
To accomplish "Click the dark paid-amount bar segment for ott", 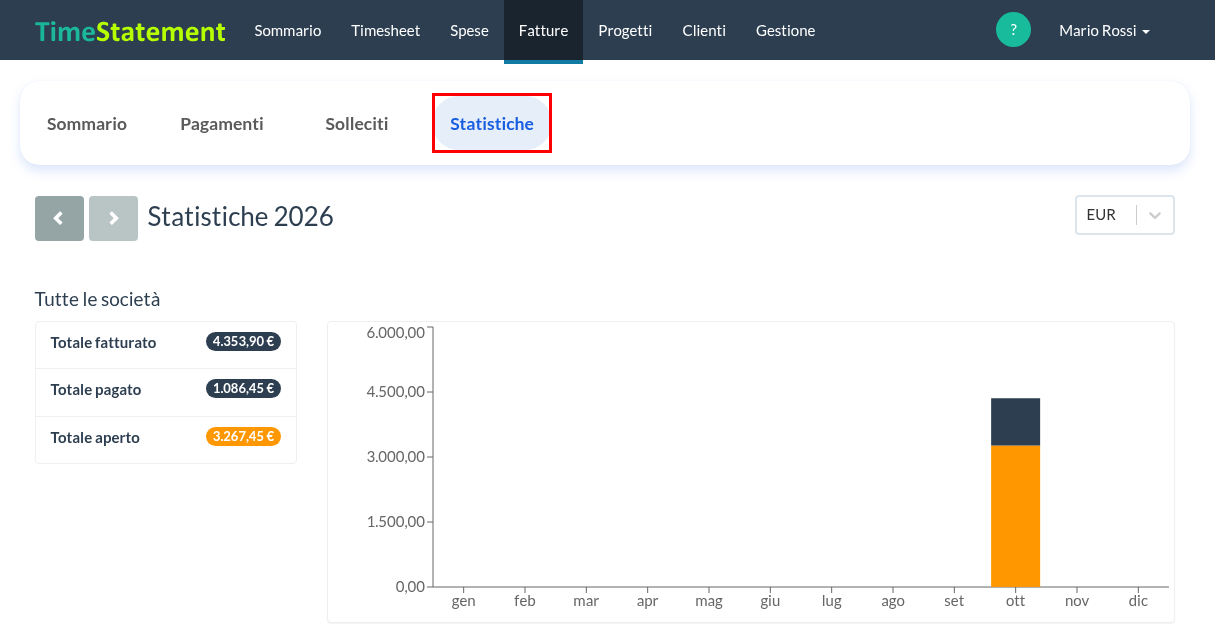I will (x=1015, y=422).
